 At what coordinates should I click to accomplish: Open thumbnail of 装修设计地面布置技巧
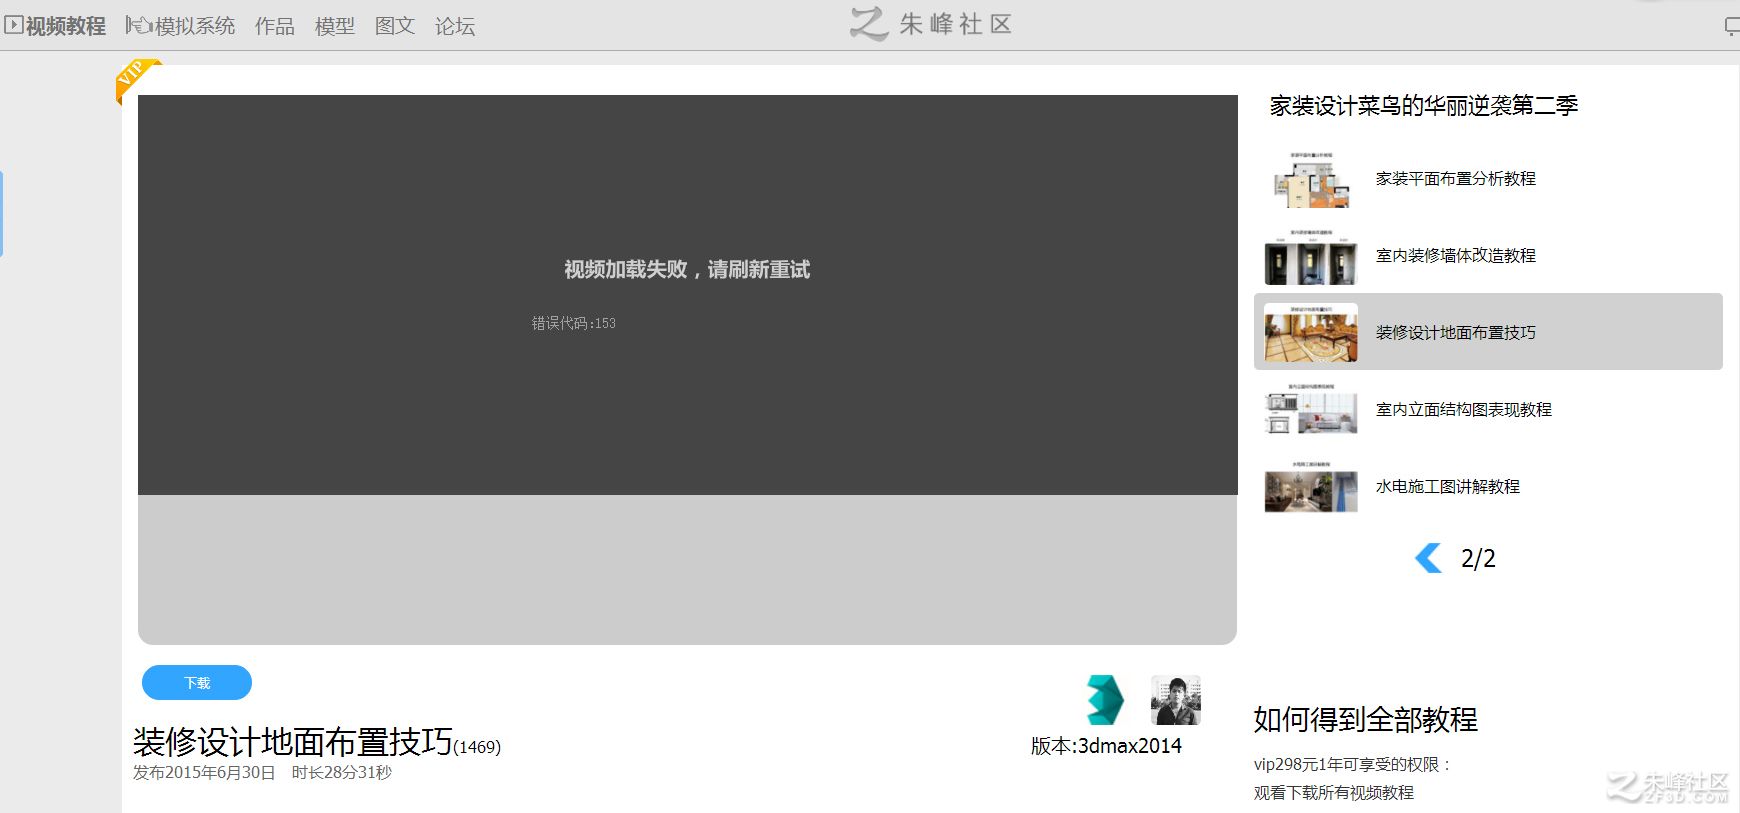point(1311,332)
